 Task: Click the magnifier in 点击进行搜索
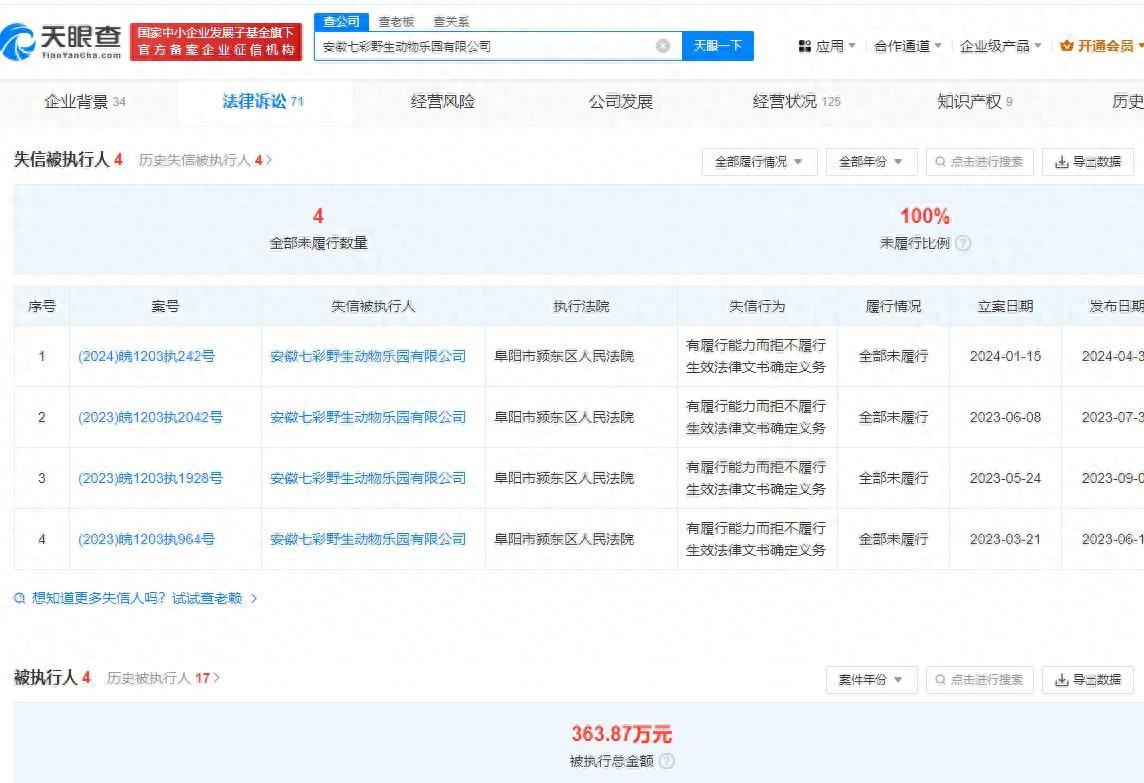click(x=940, y=161)
